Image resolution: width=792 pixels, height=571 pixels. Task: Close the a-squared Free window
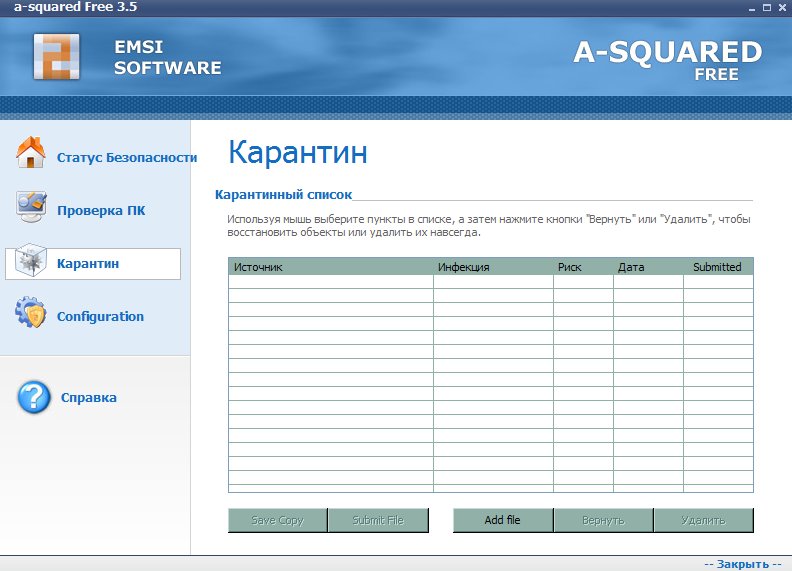coord(782,8)
